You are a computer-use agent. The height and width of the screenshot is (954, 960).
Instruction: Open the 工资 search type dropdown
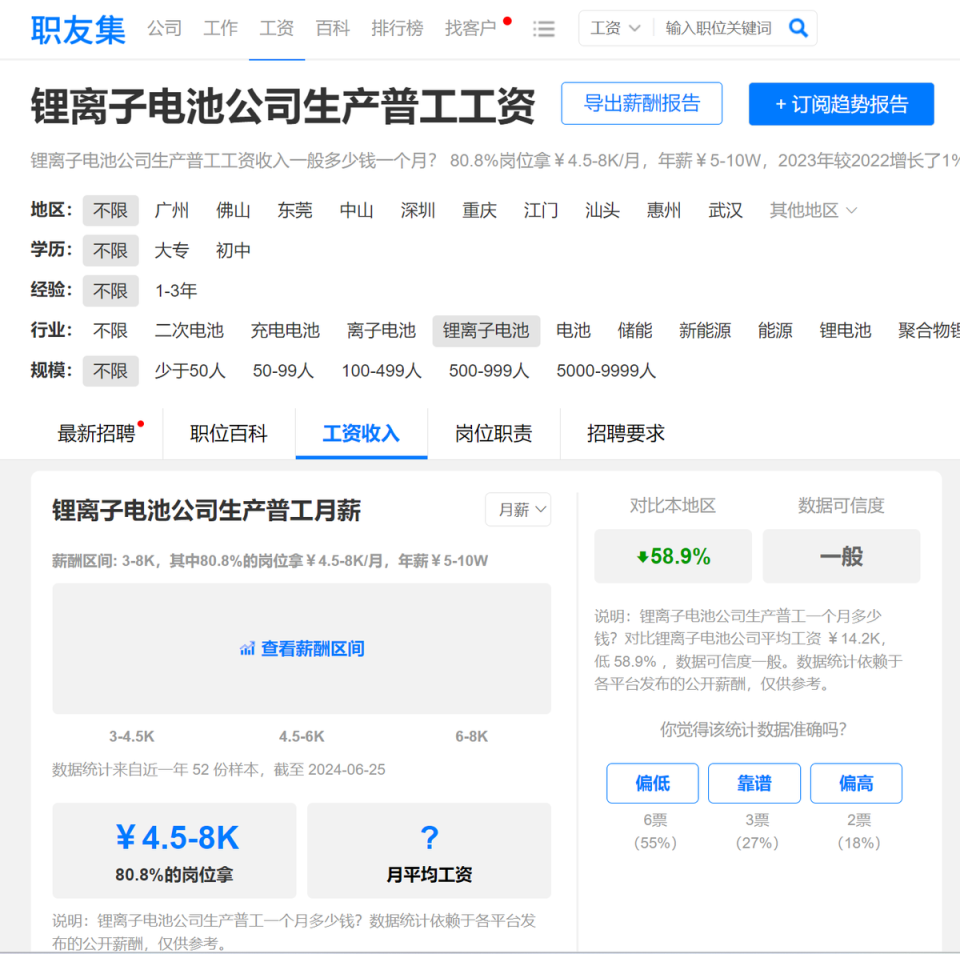point(615,28)
